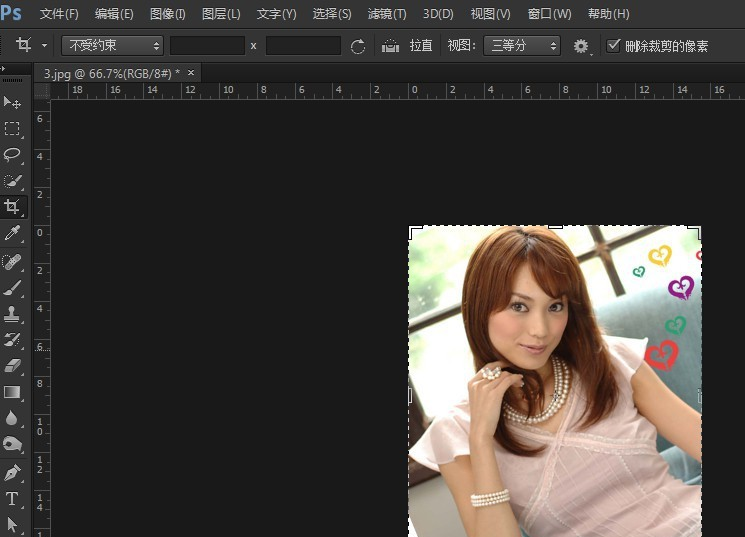Open crop tool preset picker icon
The image size is (745, 537).
(x=23, y=45)
